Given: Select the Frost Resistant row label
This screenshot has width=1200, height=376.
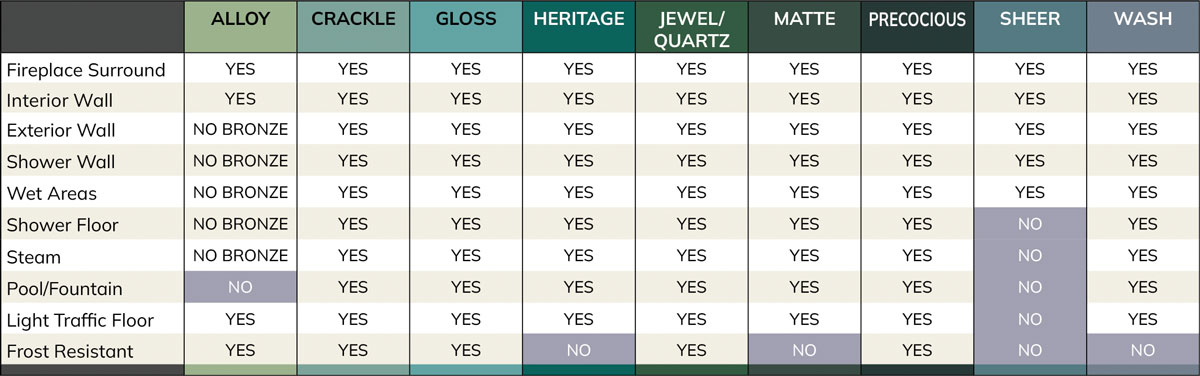Looking at the screenshot, I should (x=70, y=351).
